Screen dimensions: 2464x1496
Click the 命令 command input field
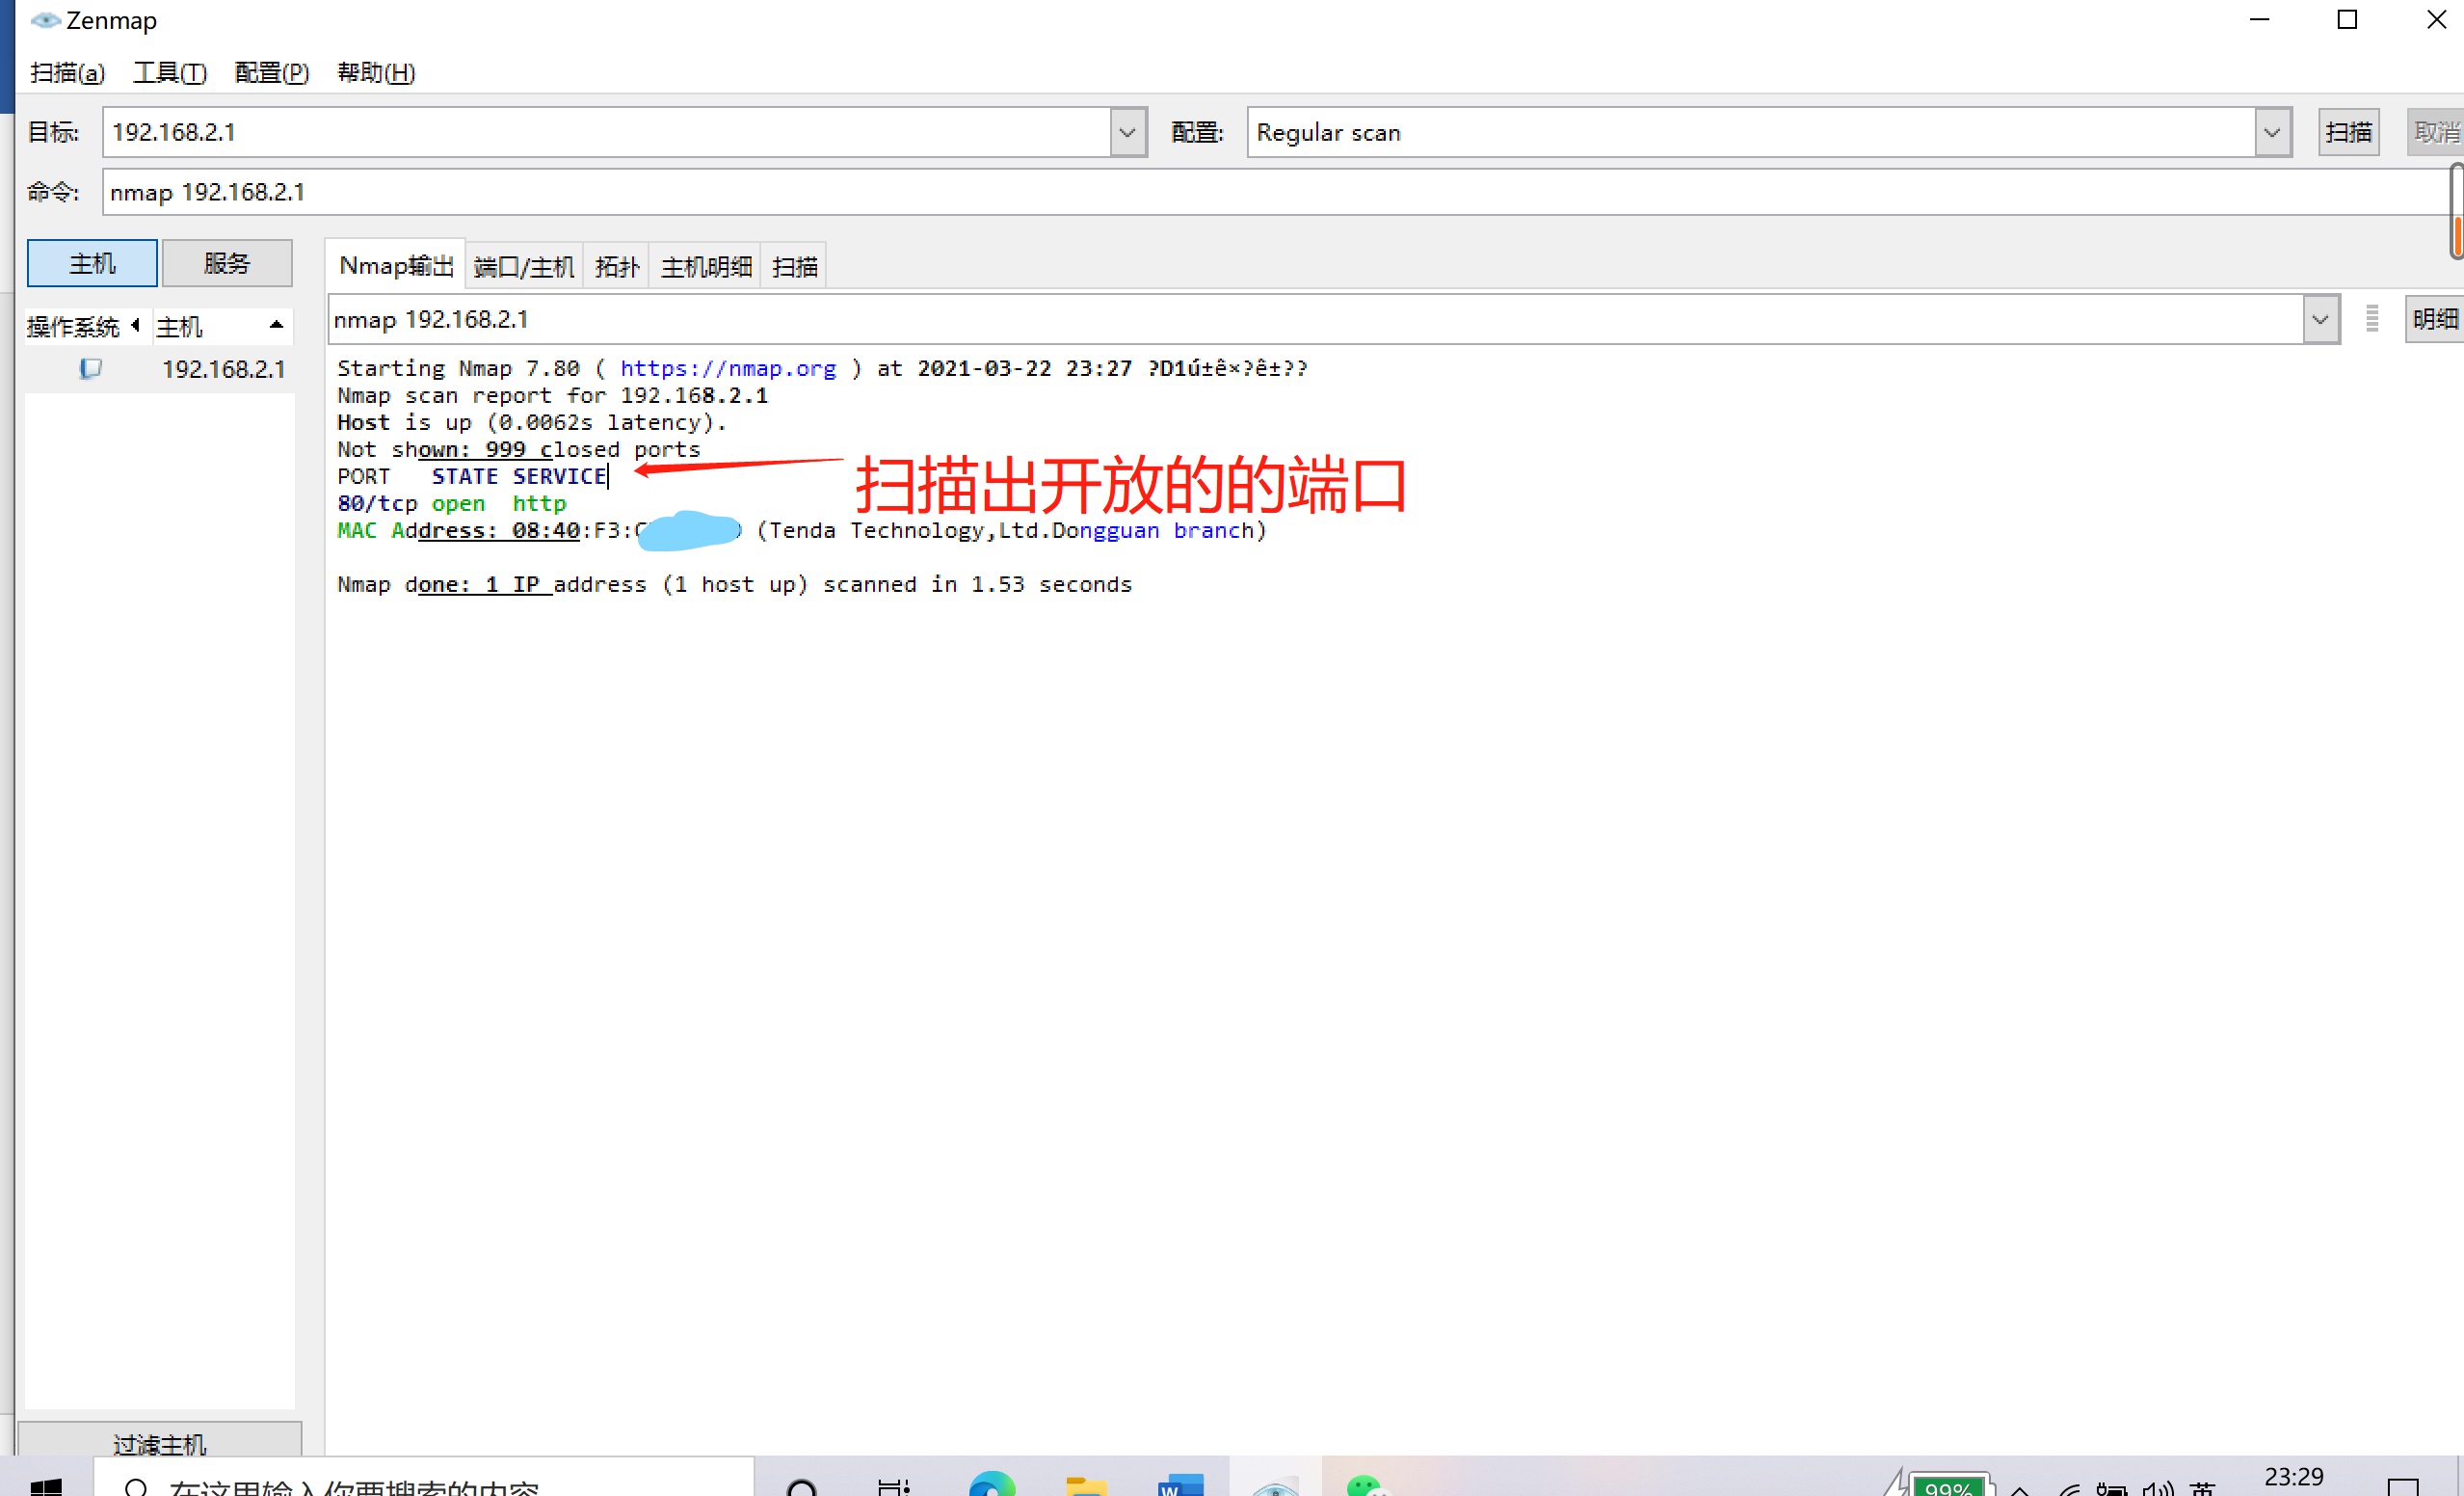(x=1276, y=192)
